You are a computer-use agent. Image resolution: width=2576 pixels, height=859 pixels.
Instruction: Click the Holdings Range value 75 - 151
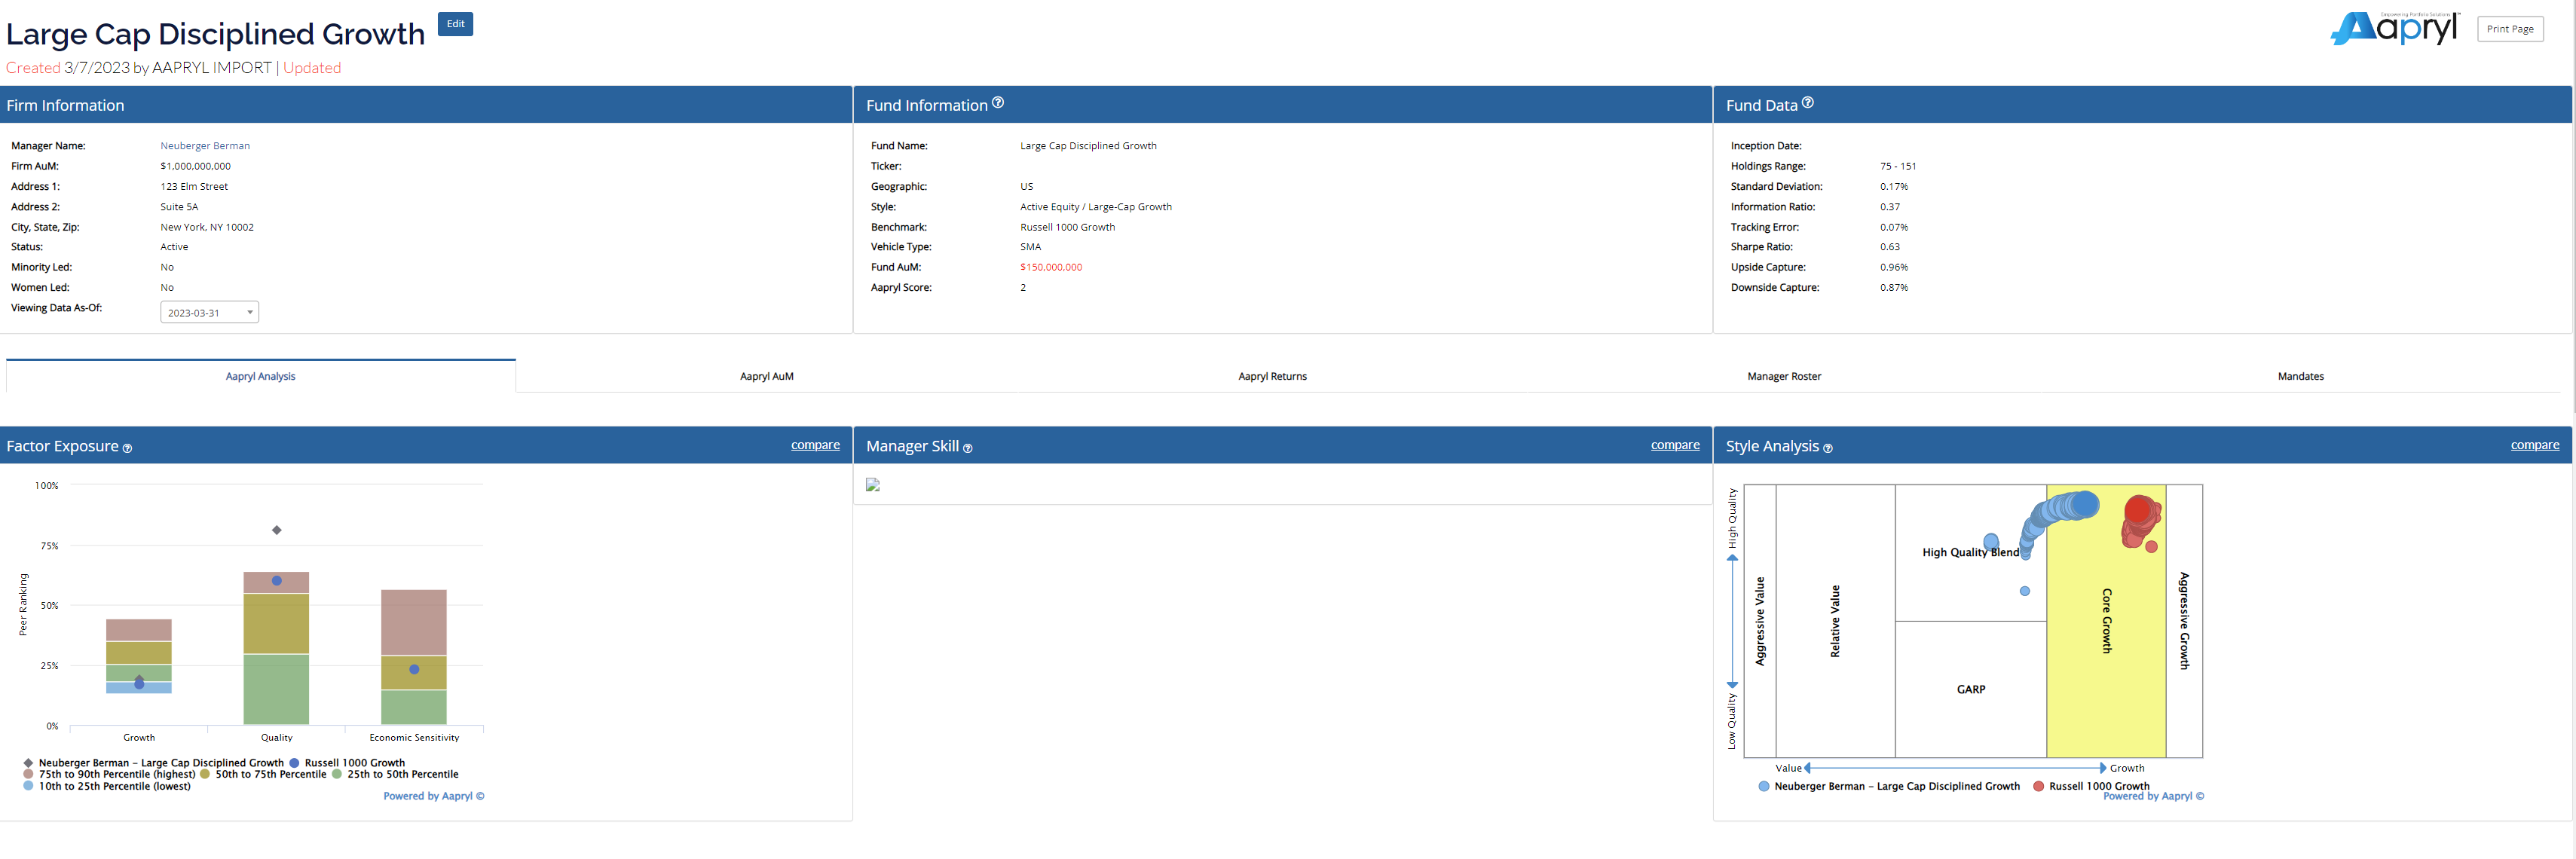1898,166
